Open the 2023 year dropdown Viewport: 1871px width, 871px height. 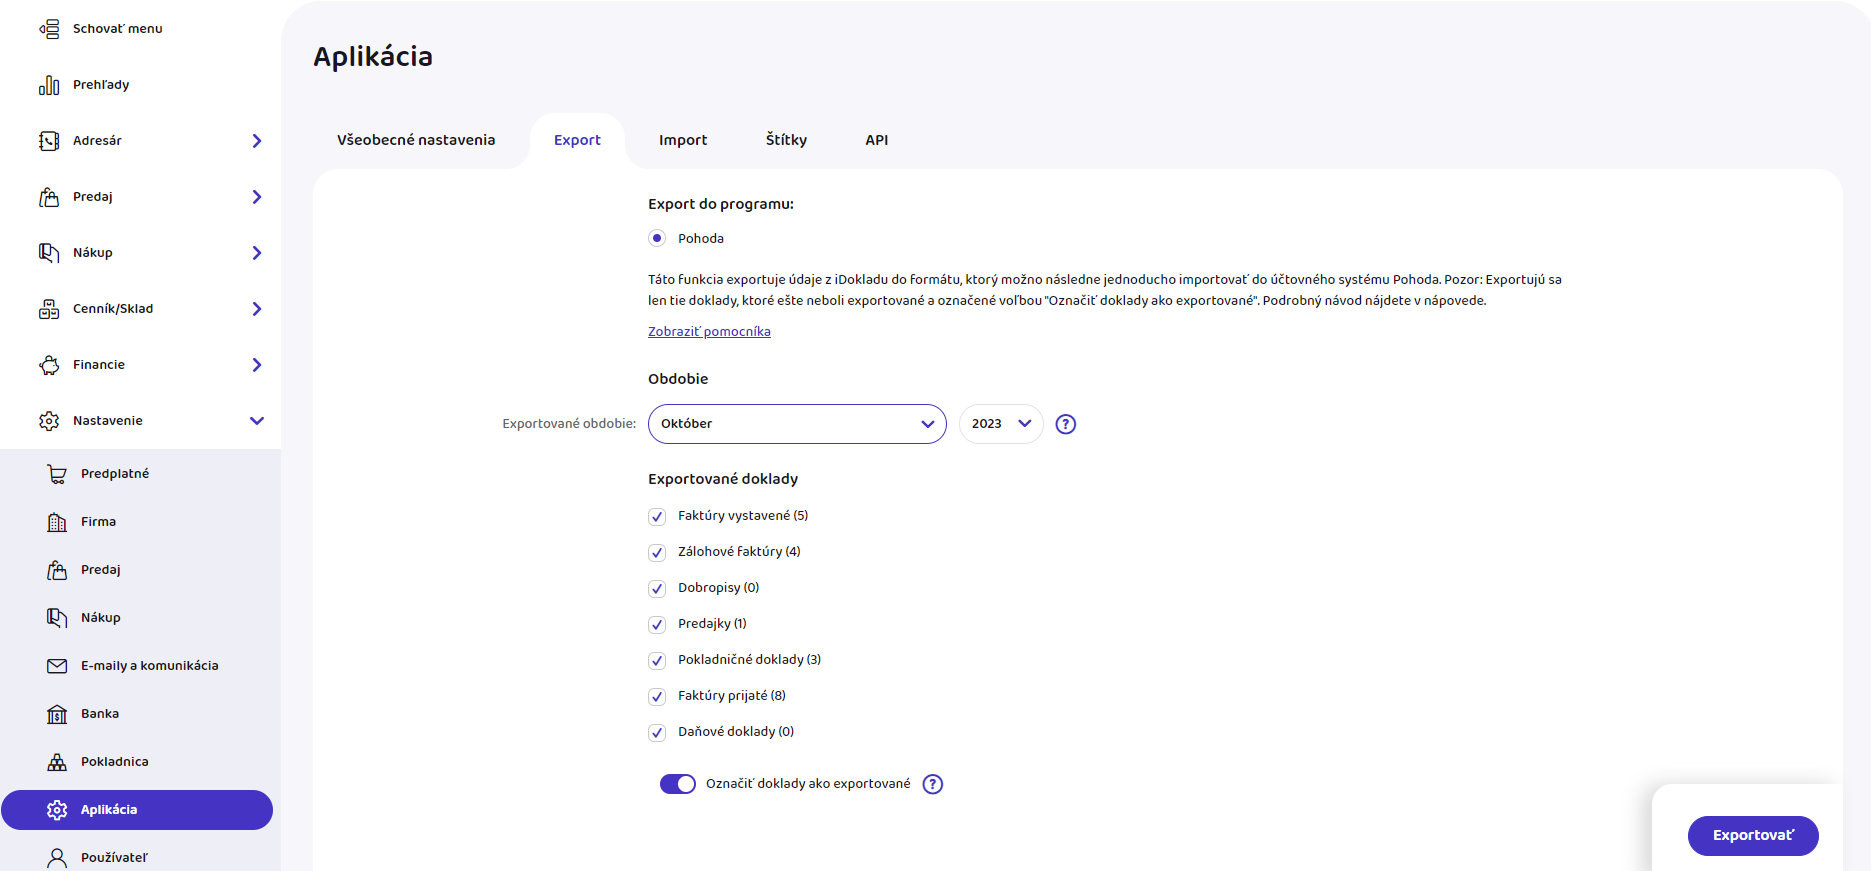pos(1000,424)
